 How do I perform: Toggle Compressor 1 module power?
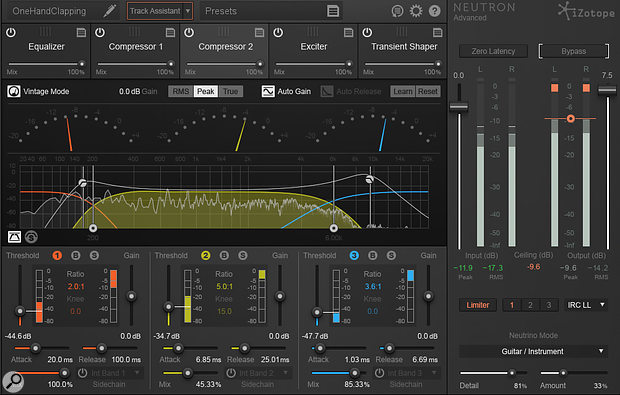point(100,32)
